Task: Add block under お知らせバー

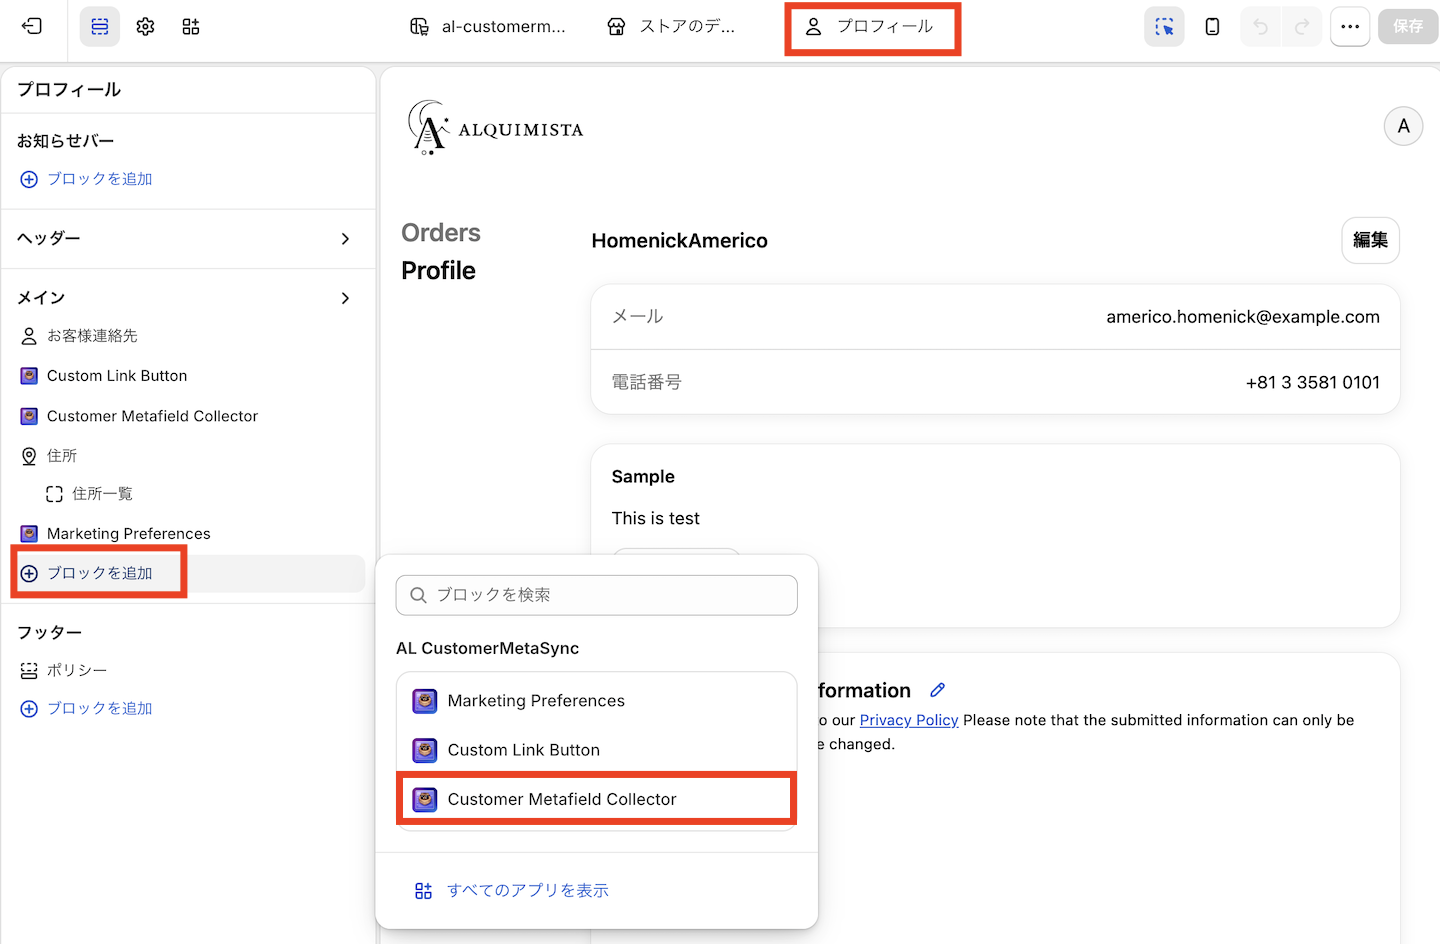Action: [87, 179]
